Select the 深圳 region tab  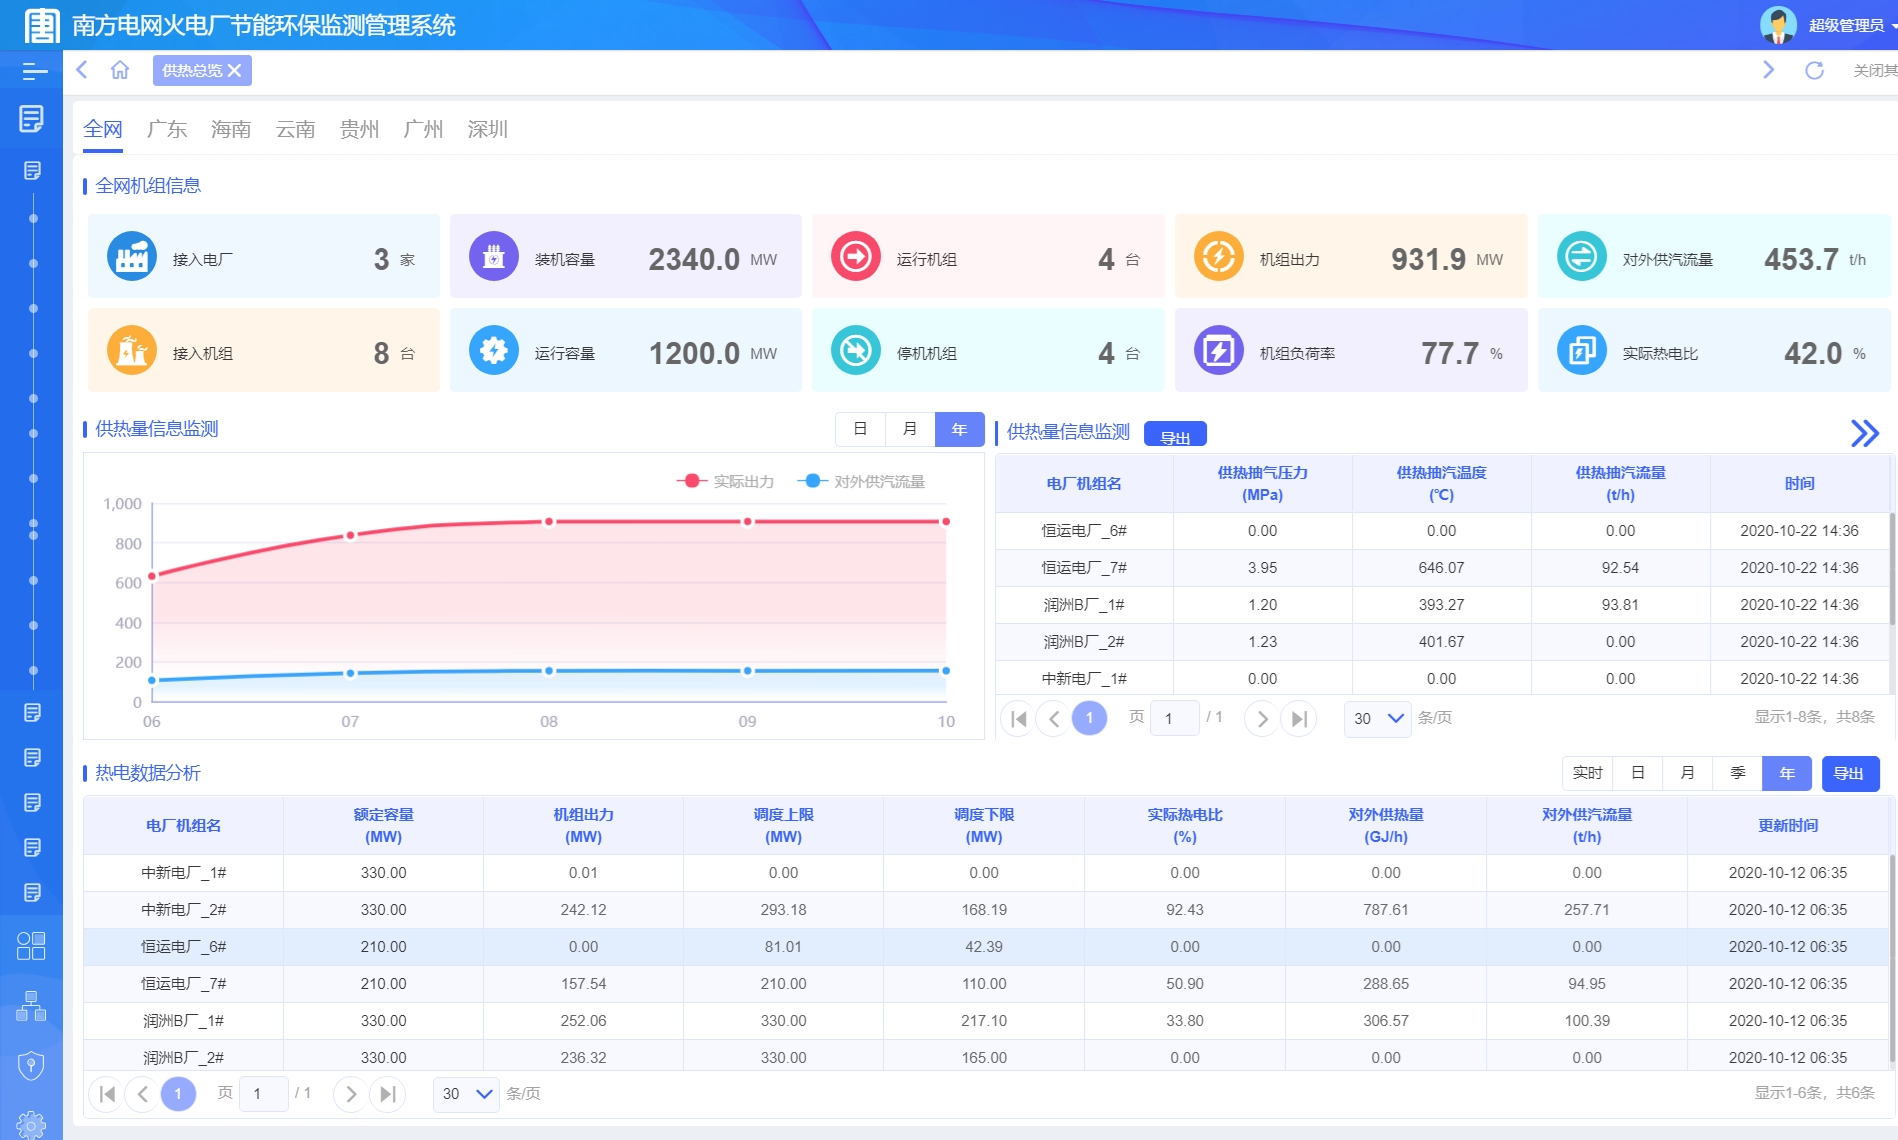(487, 129)
